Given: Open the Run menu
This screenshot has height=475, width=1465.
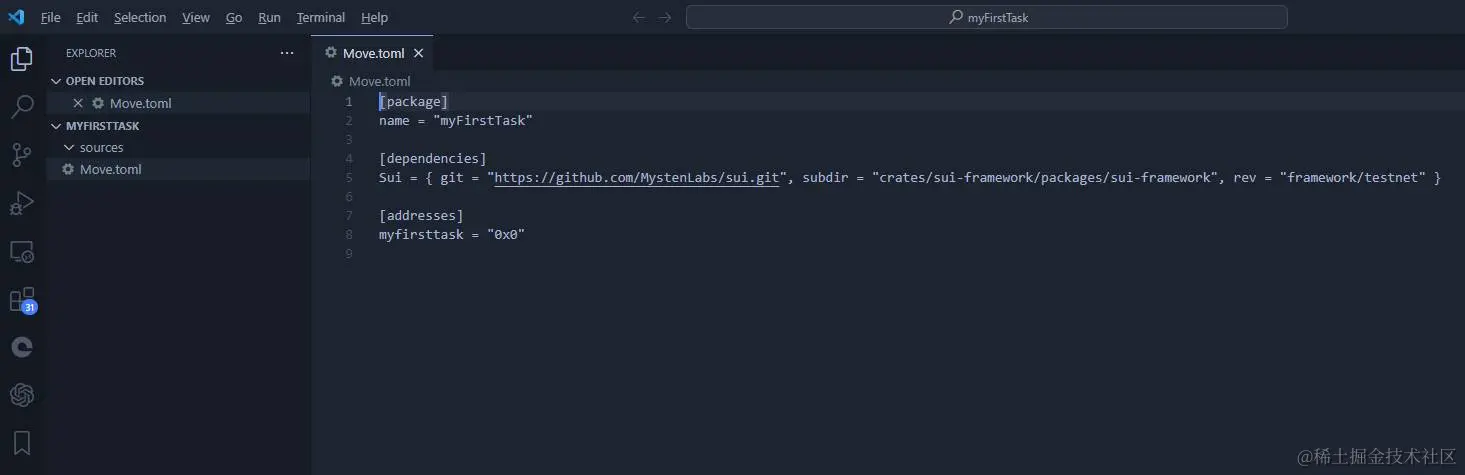Looking at the screenshot, I should pyautogui.click(x=269, y=17).
